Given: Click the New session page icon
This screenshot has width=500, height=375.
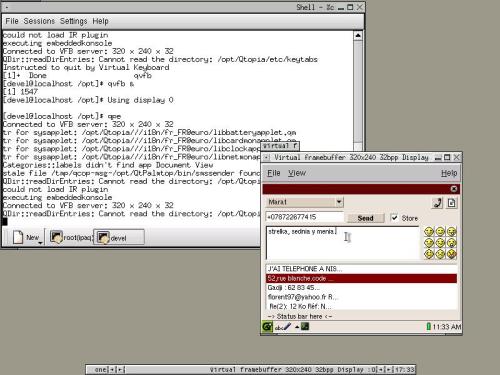Looking at the screenshot, I should tap(18, 237).
